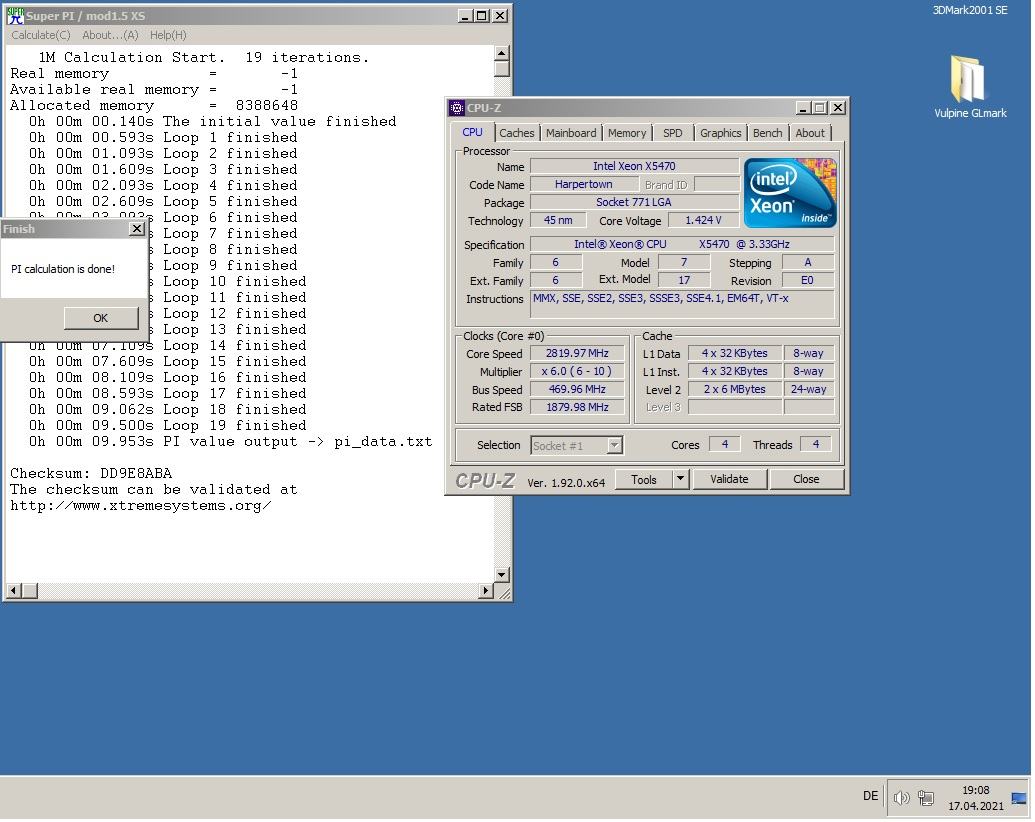Click OK in the Finish dialog
Image resolution: width=1035 pixels, height=822 pixels.
coord(100,318)
